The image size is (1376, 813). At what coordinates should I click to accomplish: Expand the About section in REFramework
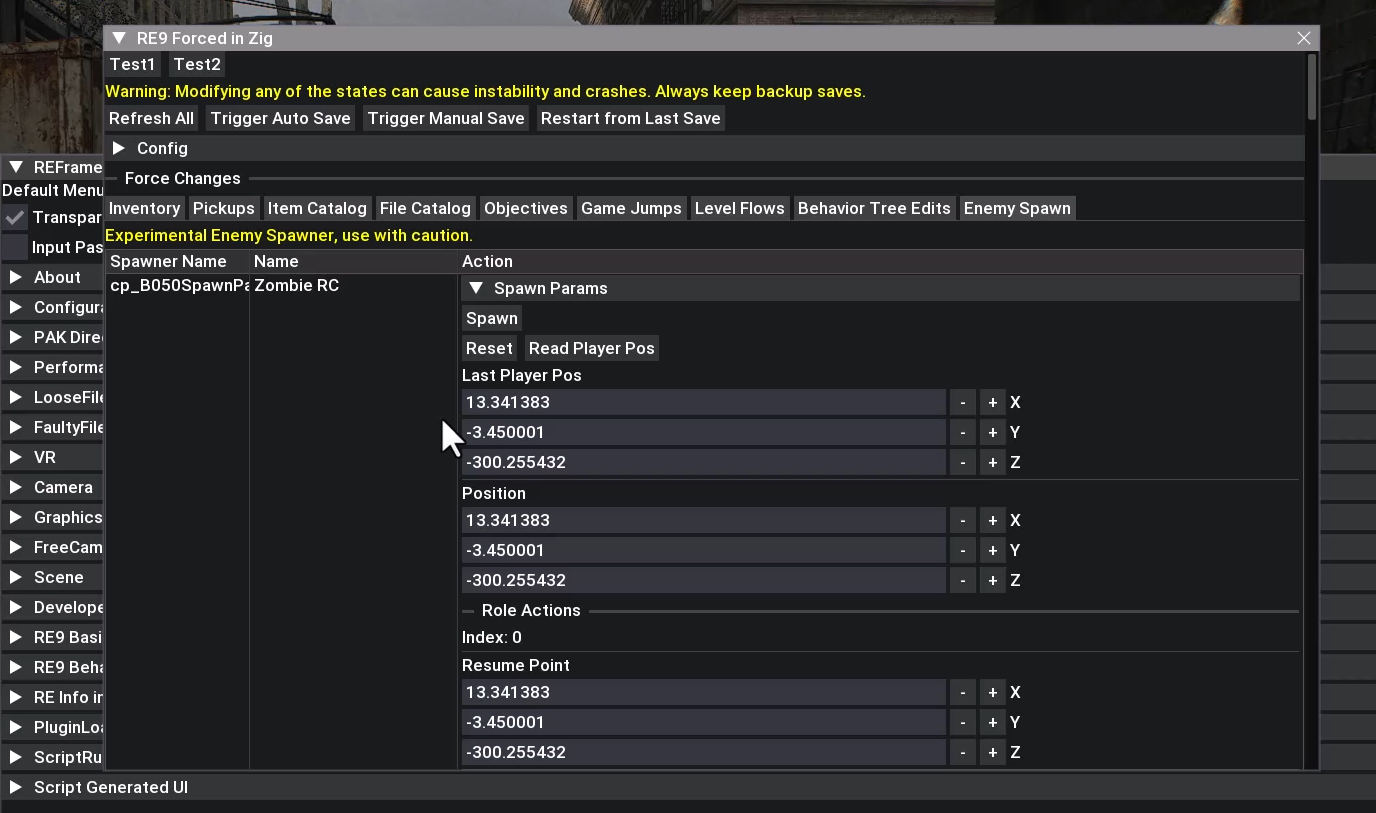pyautogui.click(x=52, y=277)
